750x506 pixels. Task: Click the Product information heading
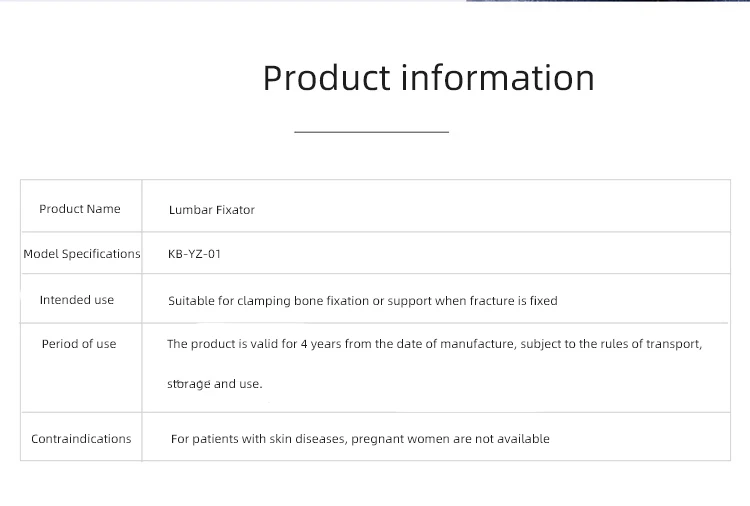click(x=429, y=78)
